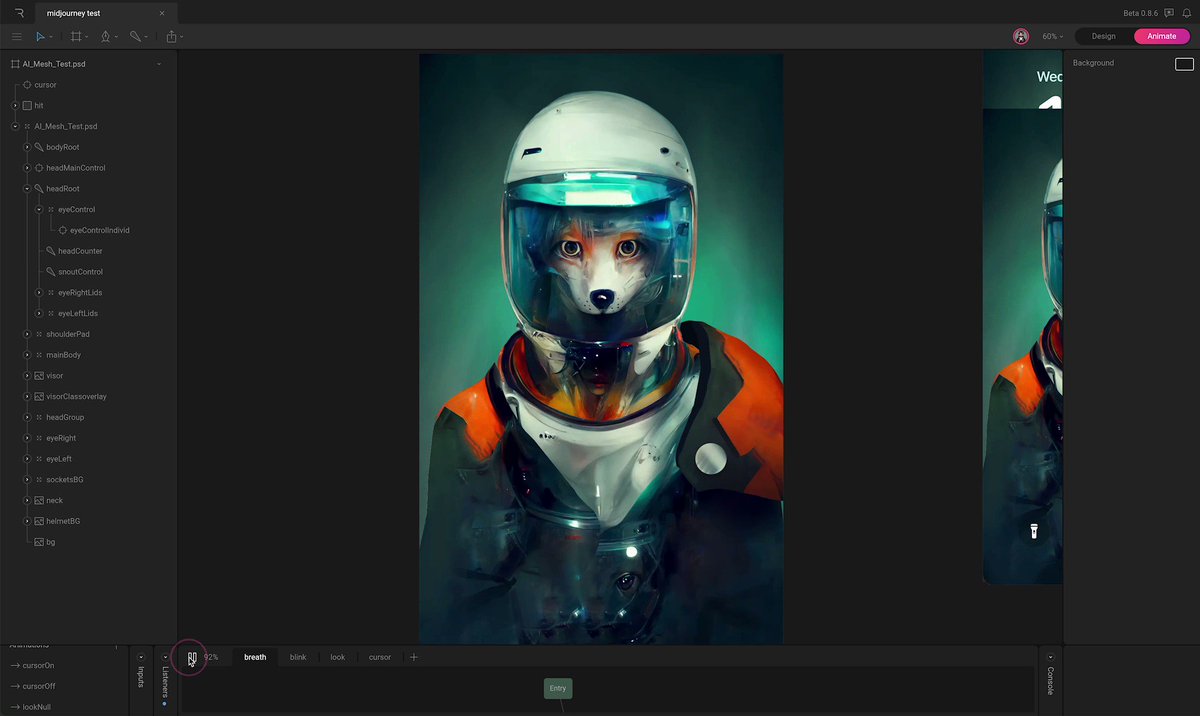
Task: Select the cursorOn animation
Action: [38, 665]
